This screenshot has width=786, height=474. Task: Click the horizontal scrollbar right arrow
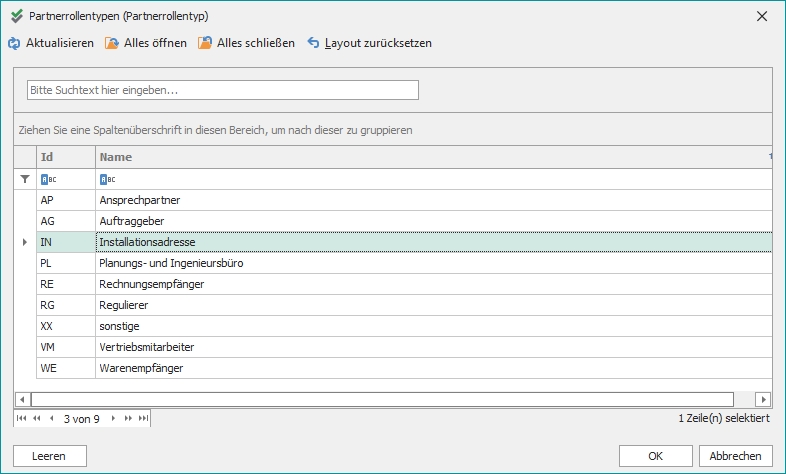coord(763,399)
